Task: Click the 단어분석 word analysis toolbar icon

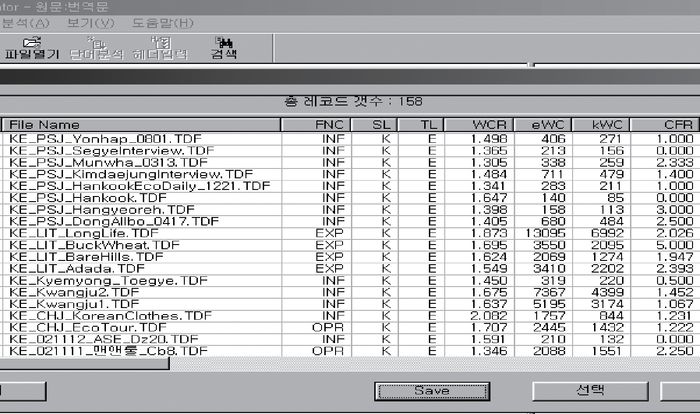Action: [x=96, y=48]
